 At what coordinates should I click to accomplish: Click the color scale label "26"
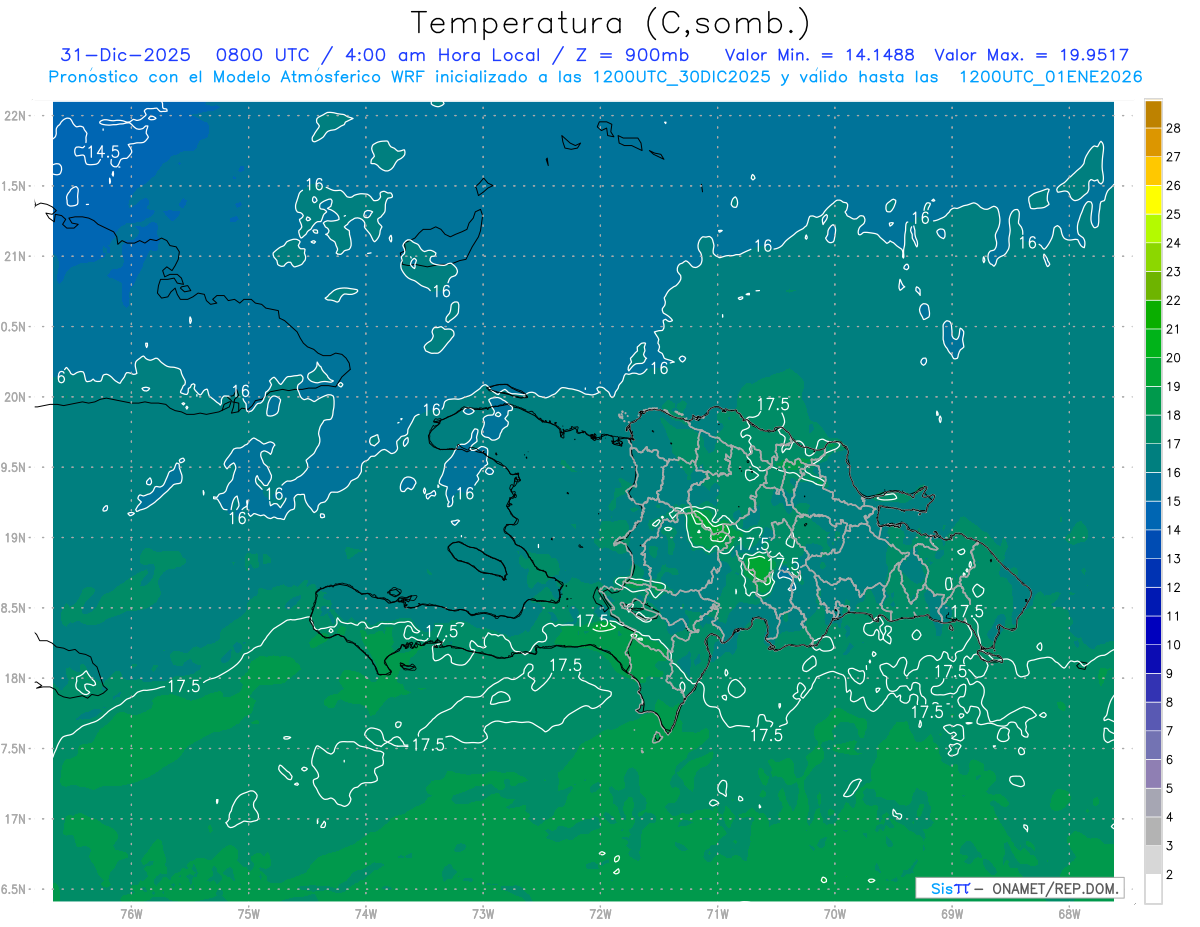point(1174,186)
